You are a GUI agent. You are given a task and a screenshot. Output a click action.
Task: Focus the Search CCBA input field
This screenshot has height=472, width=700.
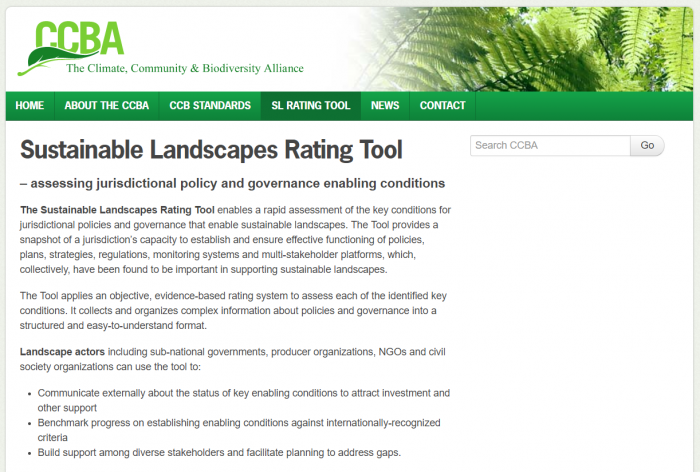(x=550, y=146)
